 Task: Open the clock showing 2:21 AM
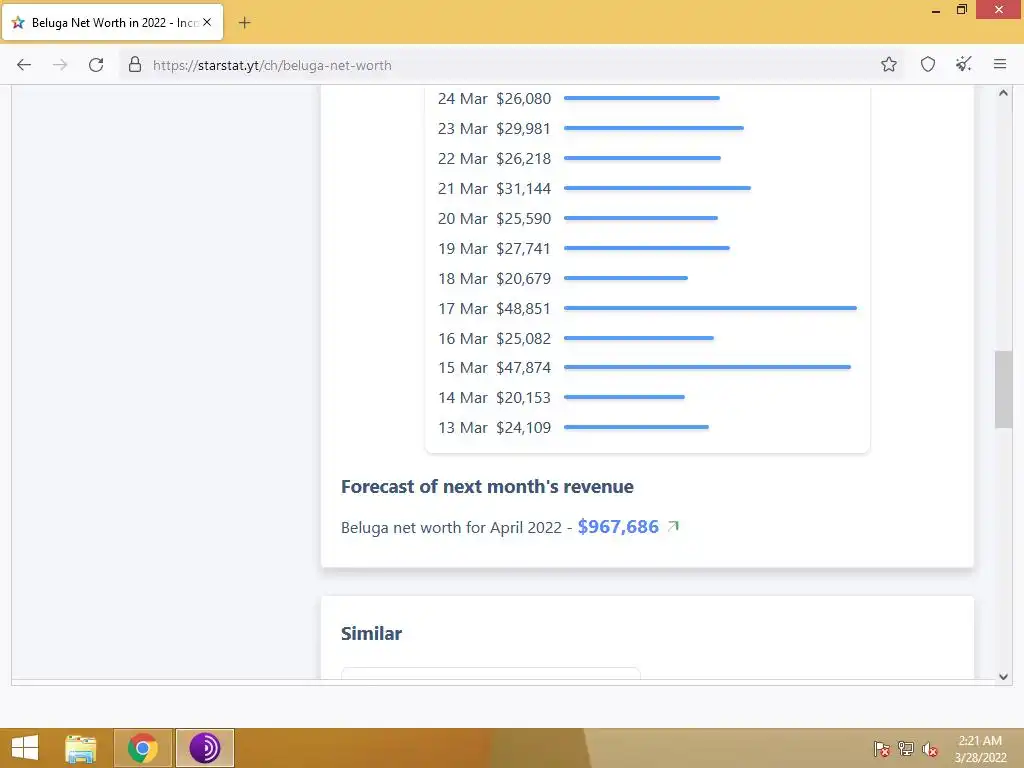point(980,749)
